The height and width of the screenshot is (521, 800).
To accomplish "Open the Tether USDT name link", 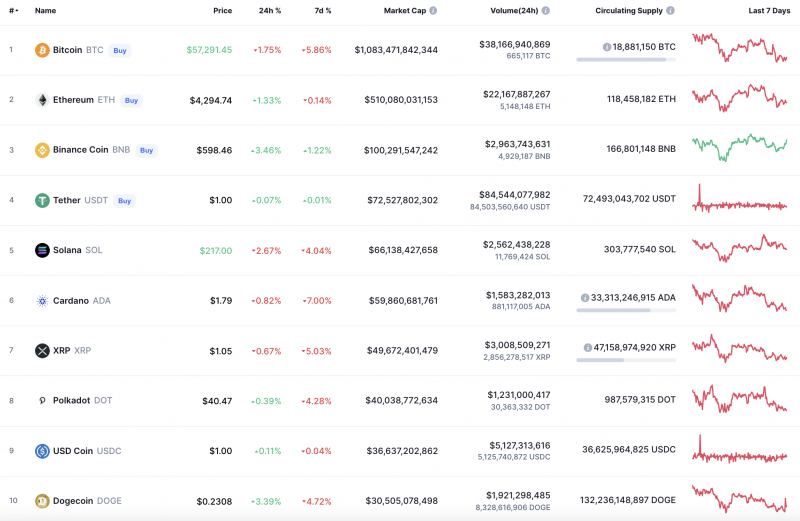I will tap(80, 200).
